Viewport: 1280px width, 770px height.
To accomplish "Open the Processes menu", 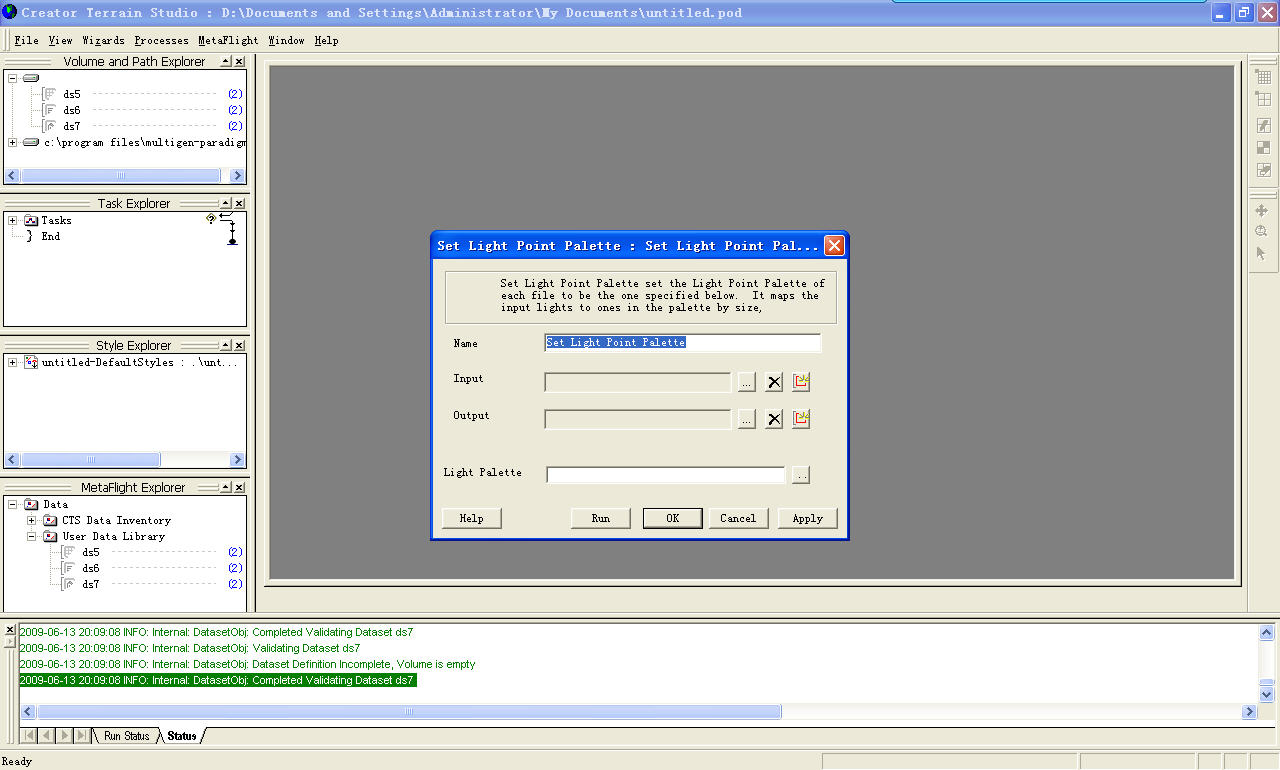I will tap(161, 41).
